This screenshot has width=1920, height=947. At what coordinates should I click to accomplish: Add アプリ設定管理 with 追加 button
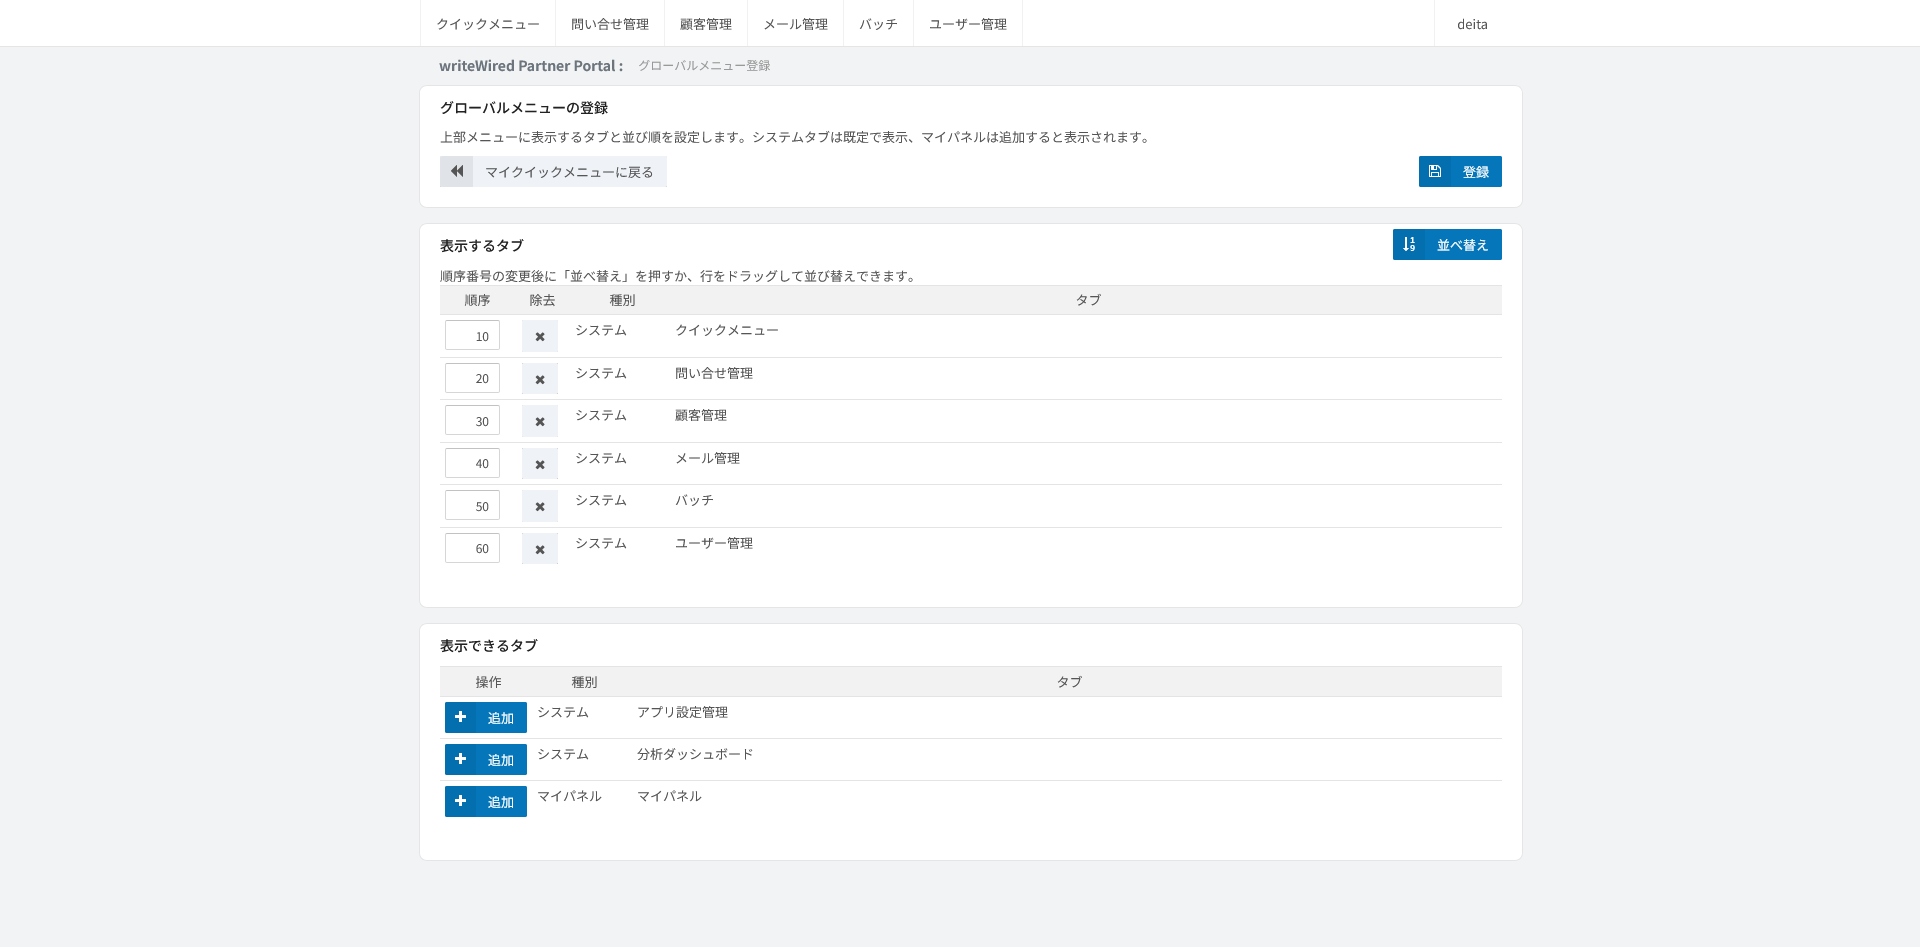(486, 717)
